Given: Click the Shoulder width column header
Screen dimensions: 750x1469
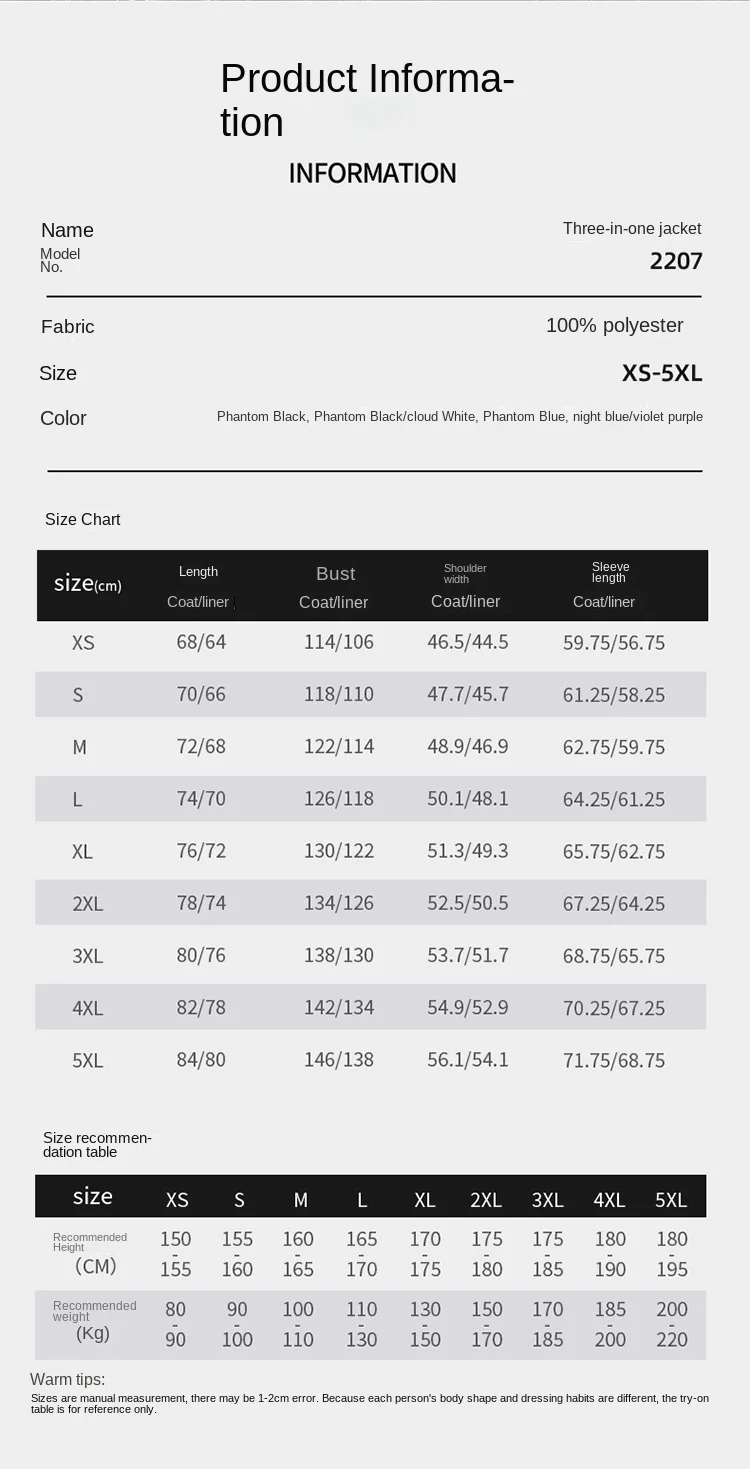Looking at the screenshot, I should point(465,573).
